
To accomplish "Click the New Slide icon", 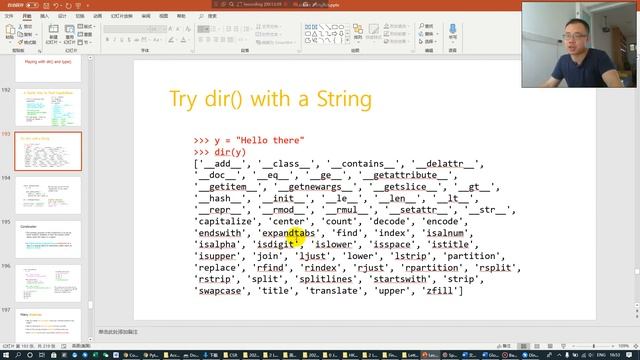I will tap(53, 29).
